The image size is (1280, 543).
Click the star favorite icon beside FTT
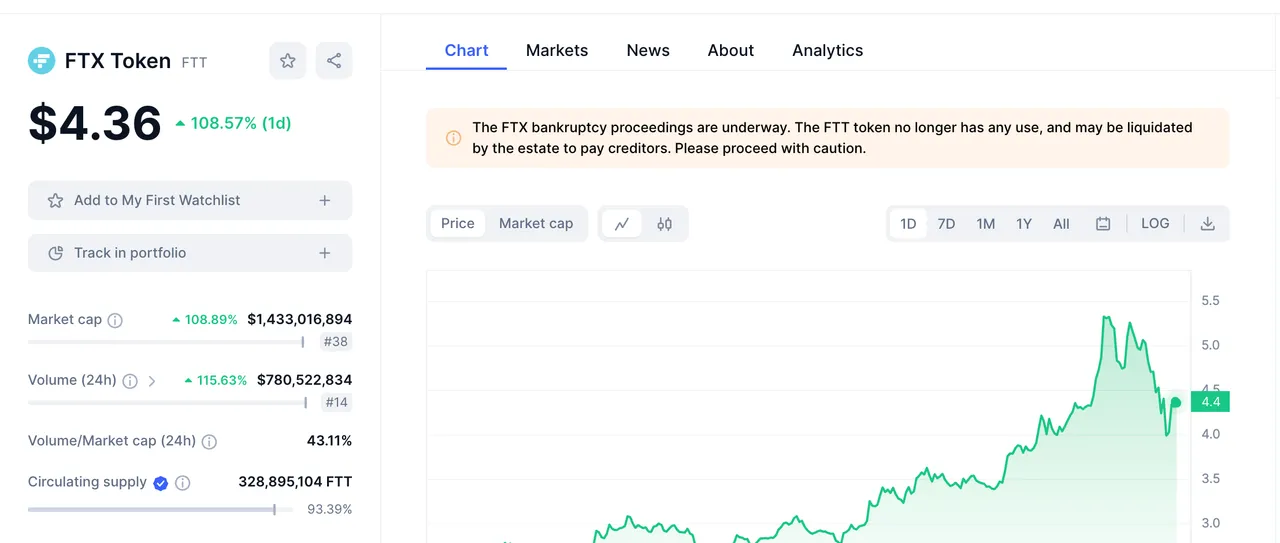tap(288, 61)
